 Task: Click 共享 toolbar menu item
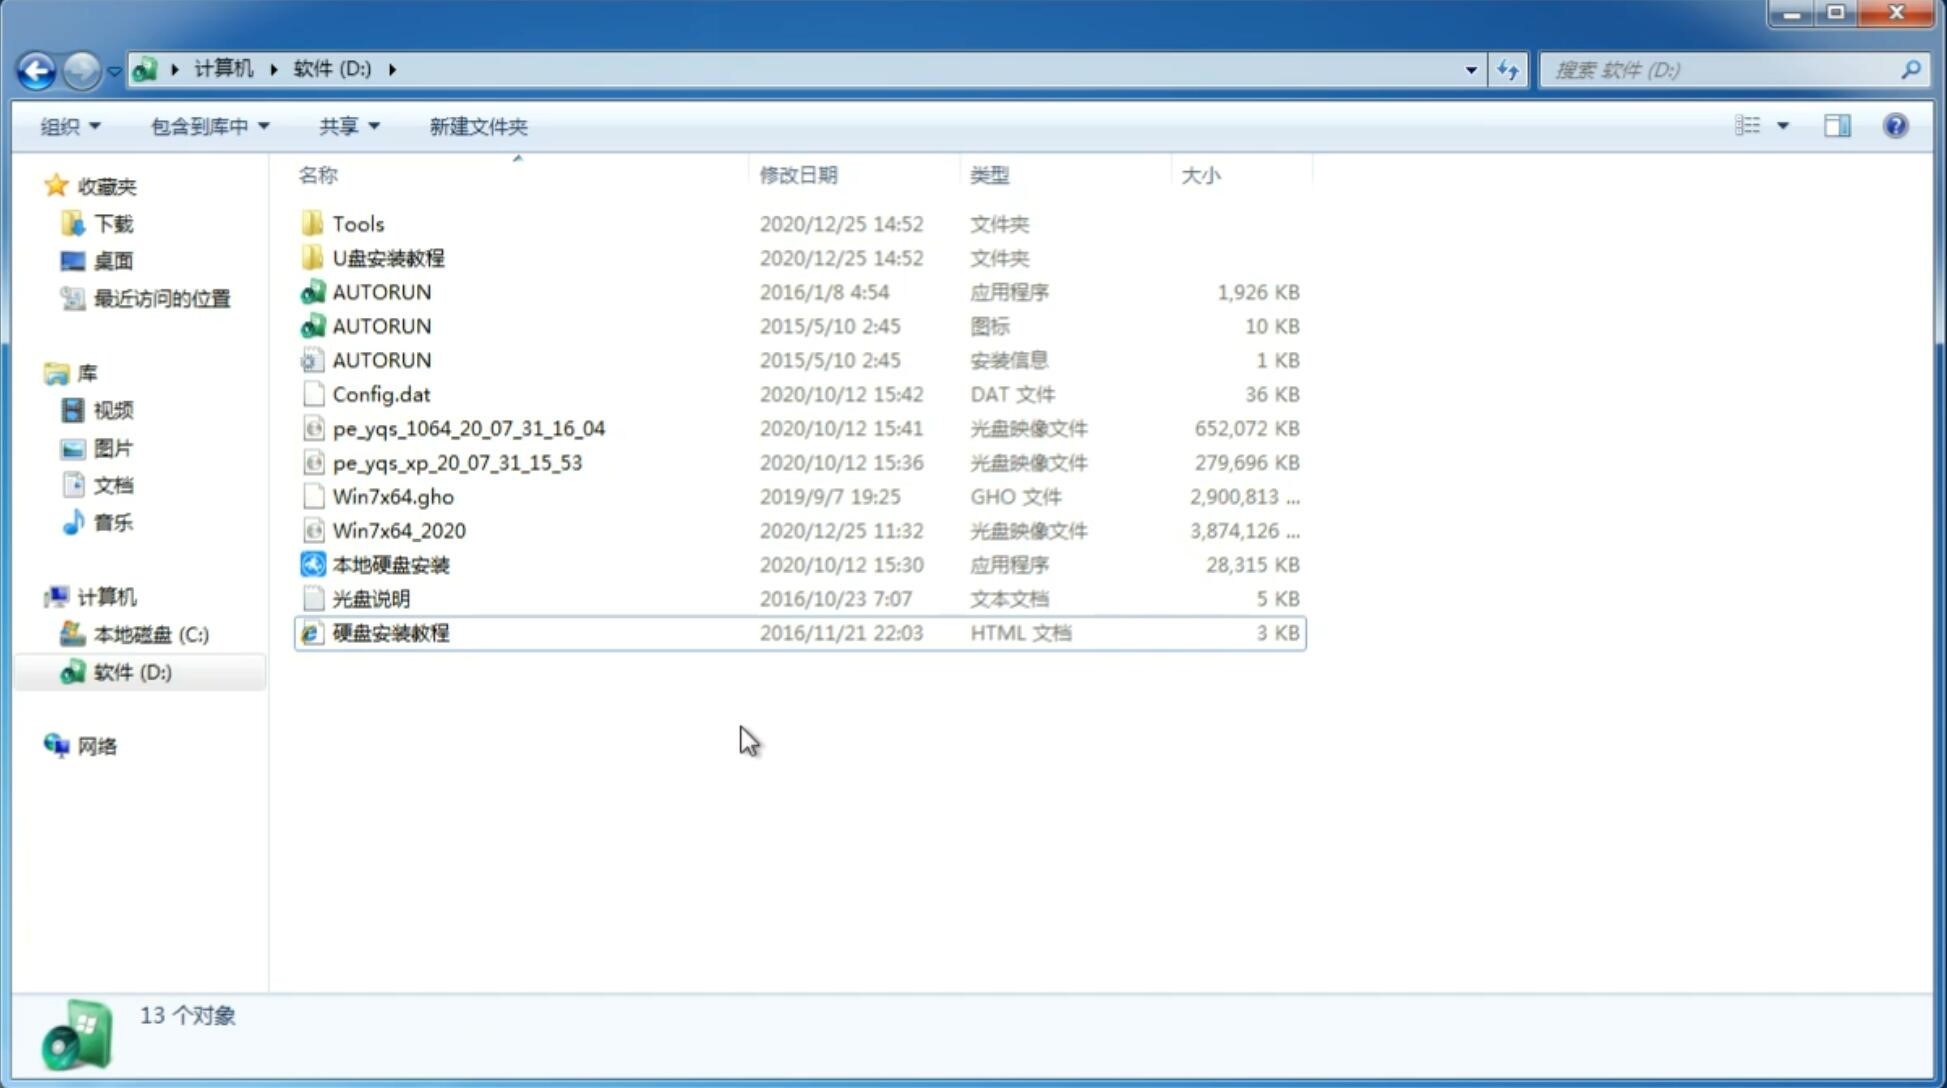tap(346, 126)
